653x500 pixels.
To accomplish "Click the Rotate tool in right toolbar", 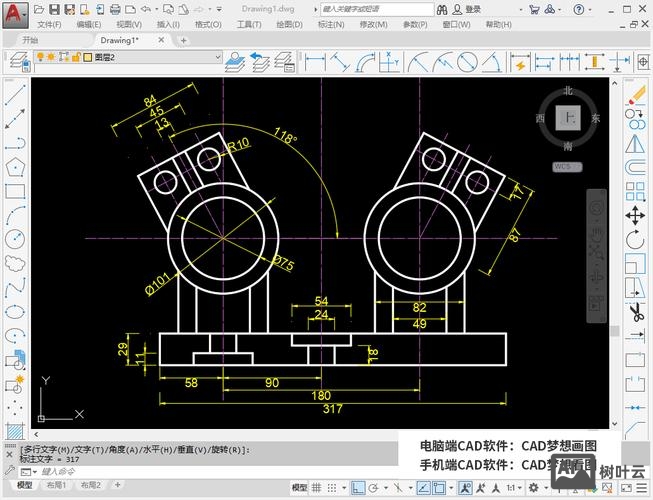I will point(635,240).
